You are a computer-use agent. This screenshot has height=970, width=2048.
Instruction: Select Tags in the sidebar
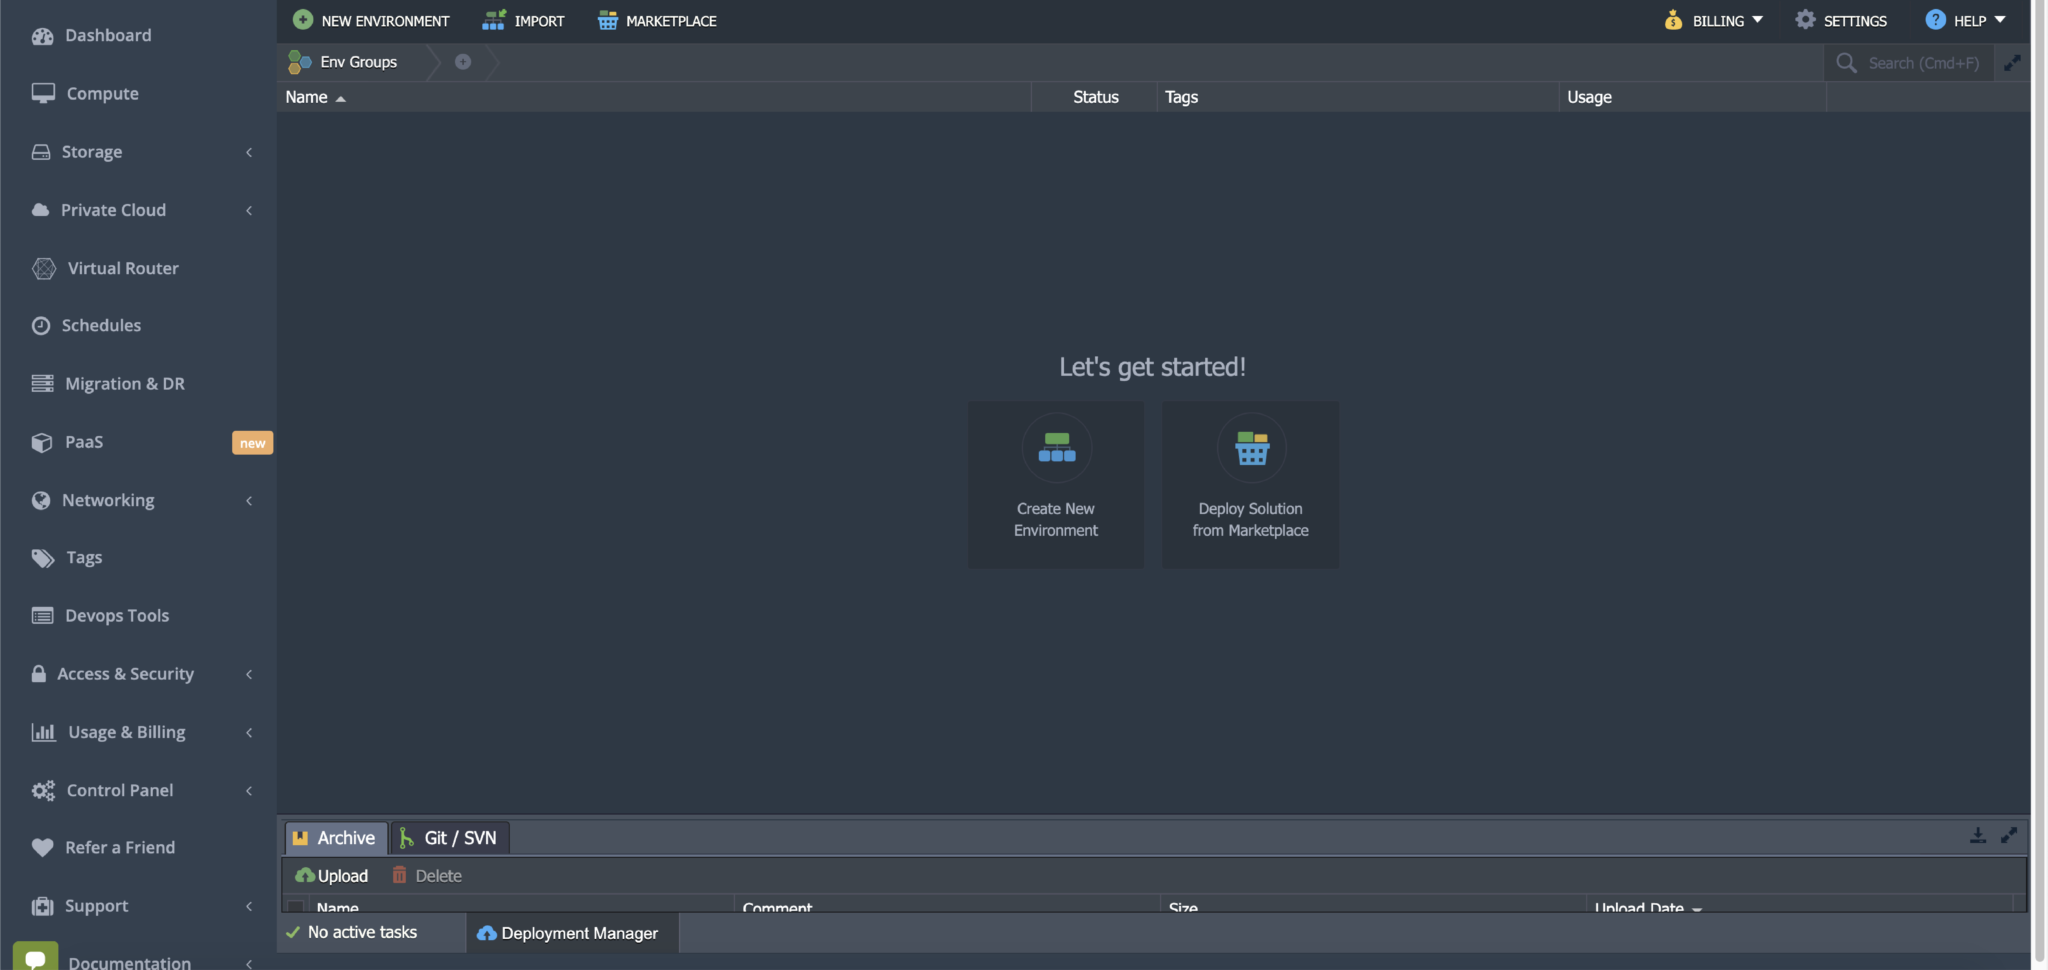[x=83, y=557]
